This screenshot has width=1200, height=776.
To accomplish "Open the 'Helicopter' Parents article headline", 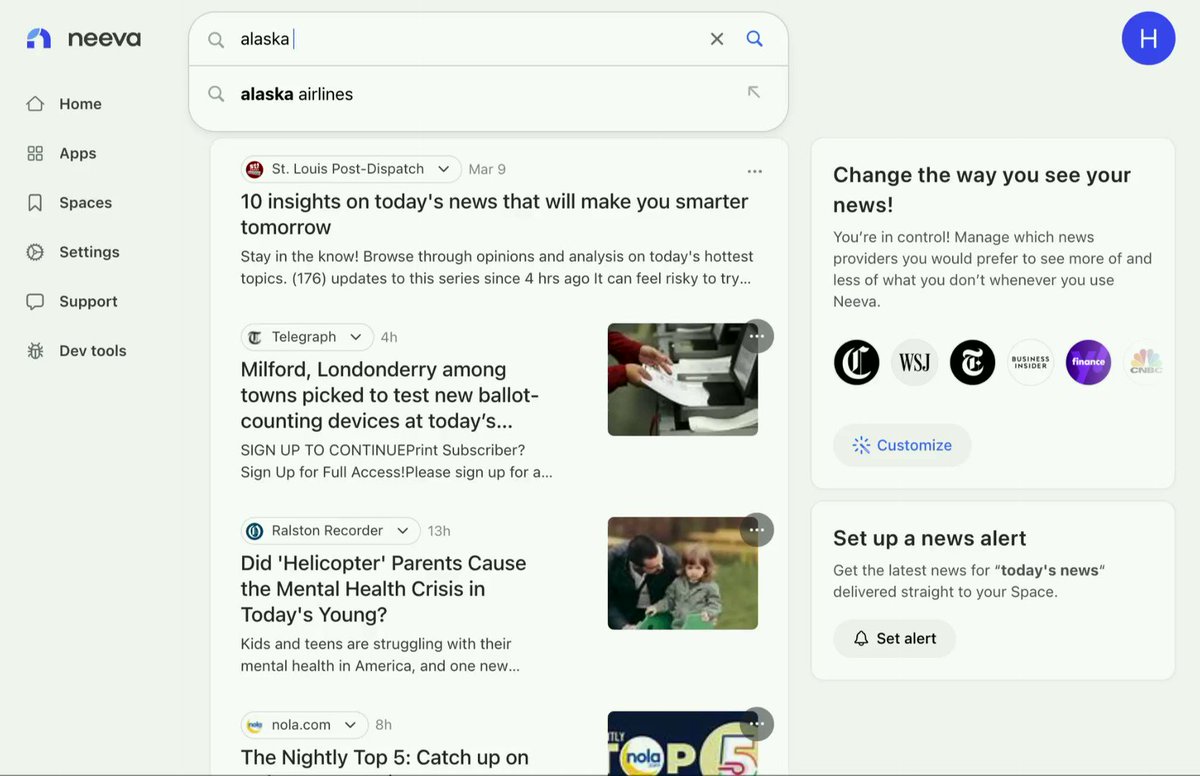I will click(x=383, y=589).
